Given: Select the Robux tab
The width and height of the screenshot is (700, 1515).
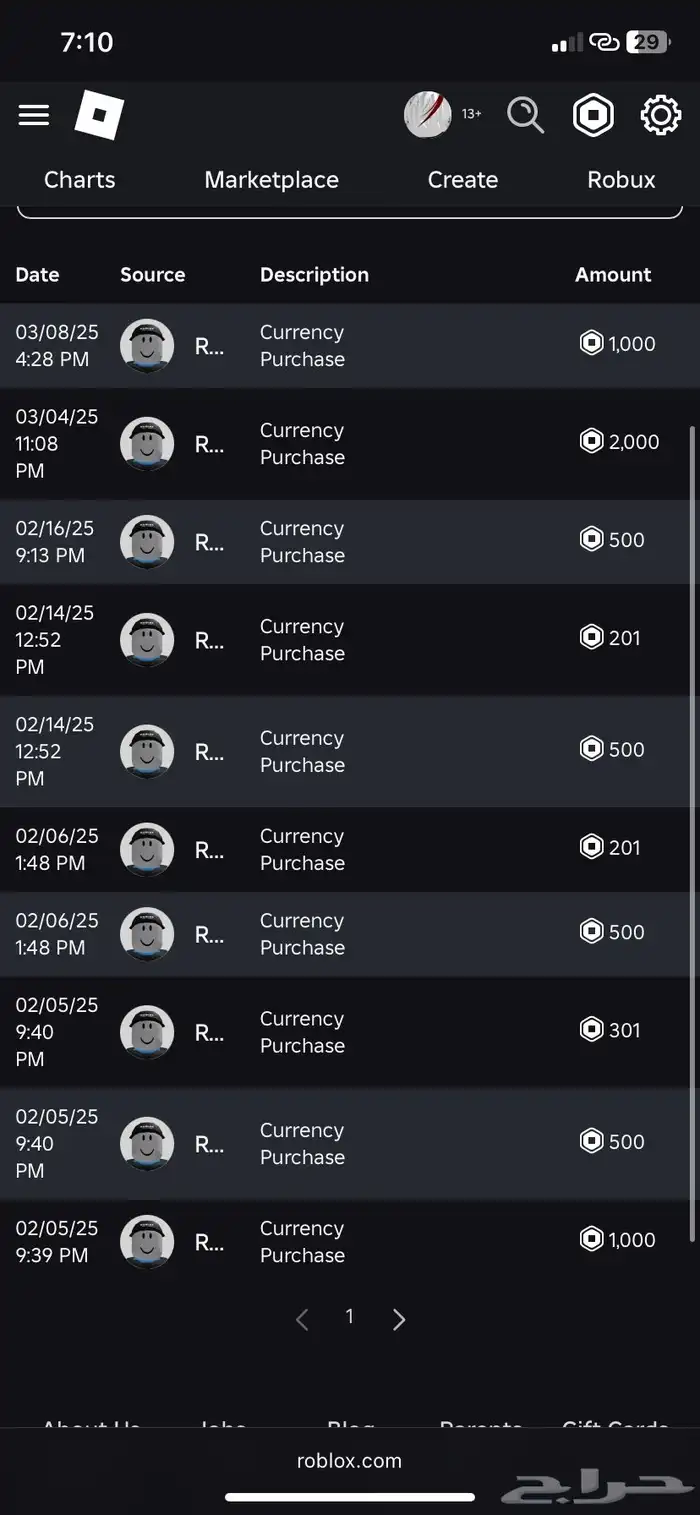Looking at the screenshot, I should [x=621, y=180].
